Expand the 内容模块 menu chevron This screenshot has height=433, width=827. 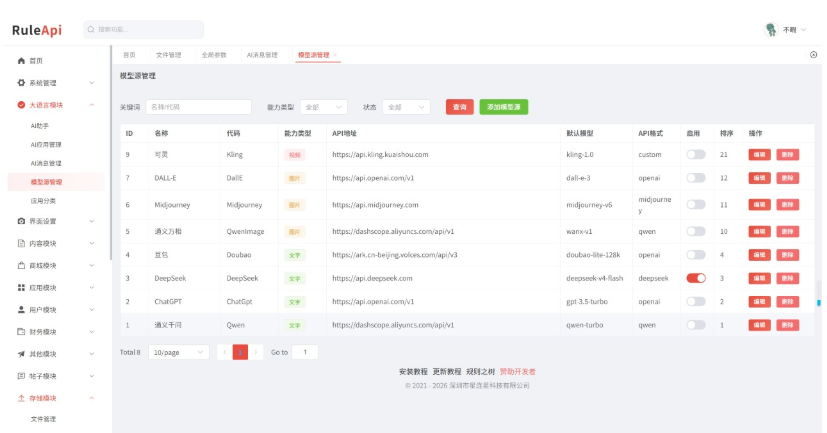(92, 243)
